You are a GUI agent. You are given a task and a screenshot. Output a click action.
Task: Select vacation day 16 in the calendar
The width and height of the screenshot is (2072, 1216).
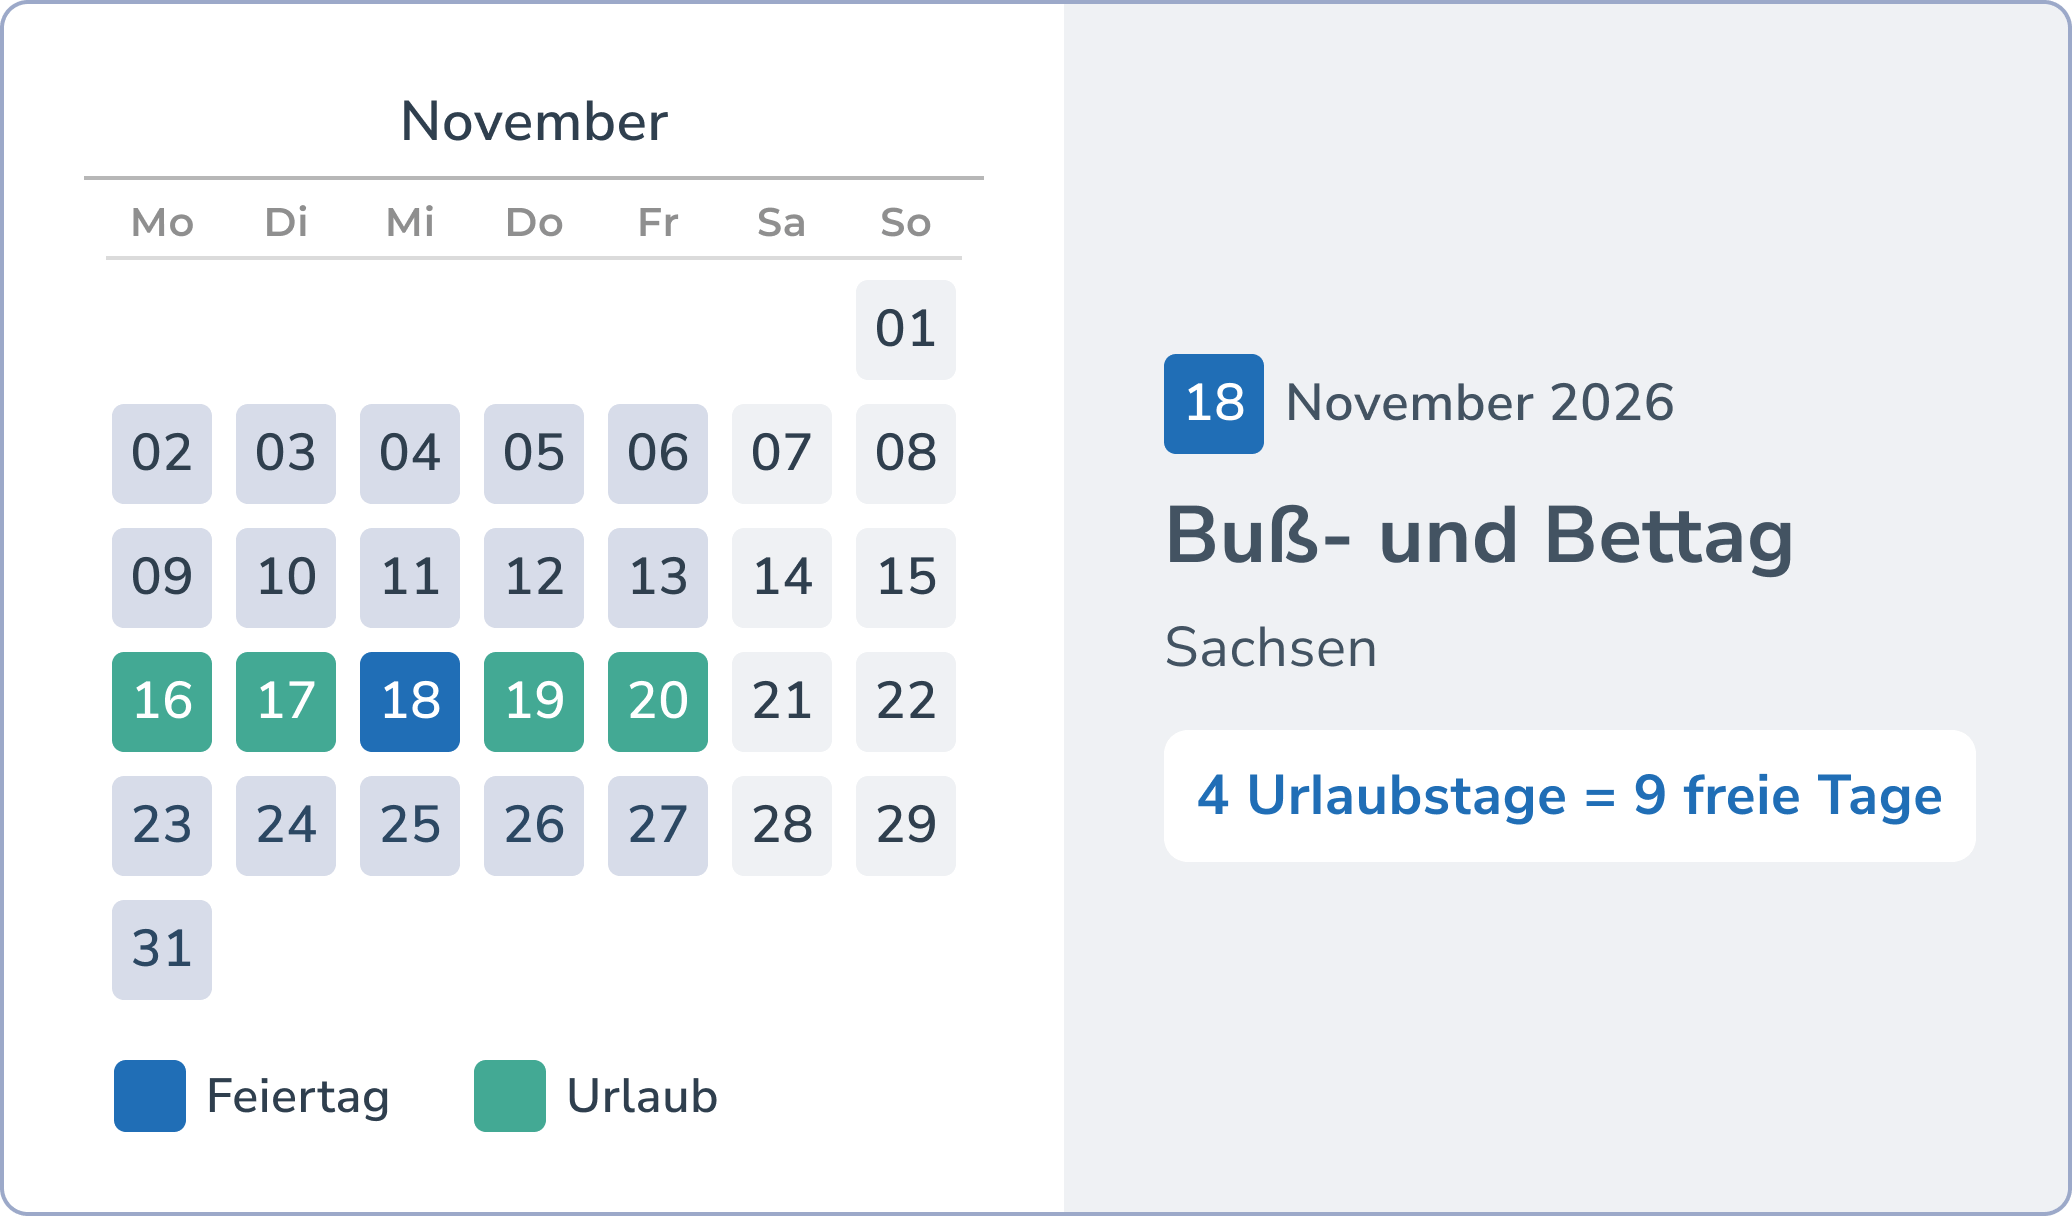161,702
